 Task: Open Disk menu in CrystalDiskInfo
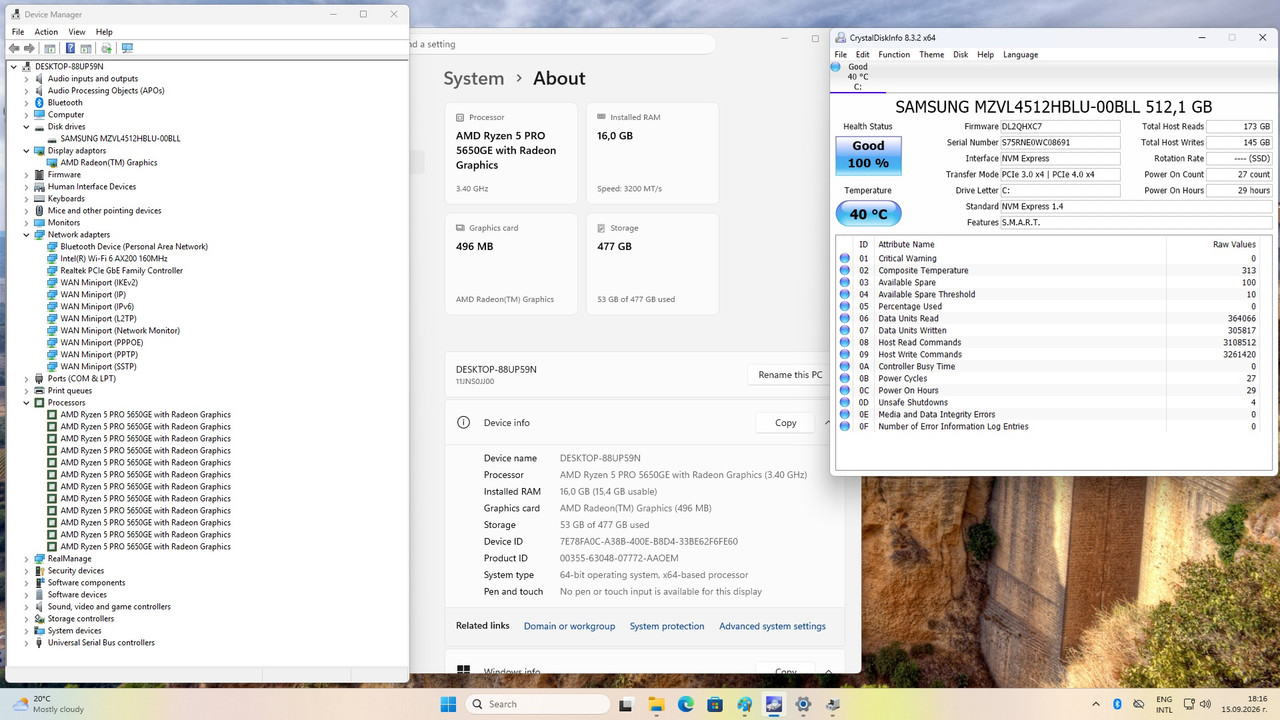[960, 55]
